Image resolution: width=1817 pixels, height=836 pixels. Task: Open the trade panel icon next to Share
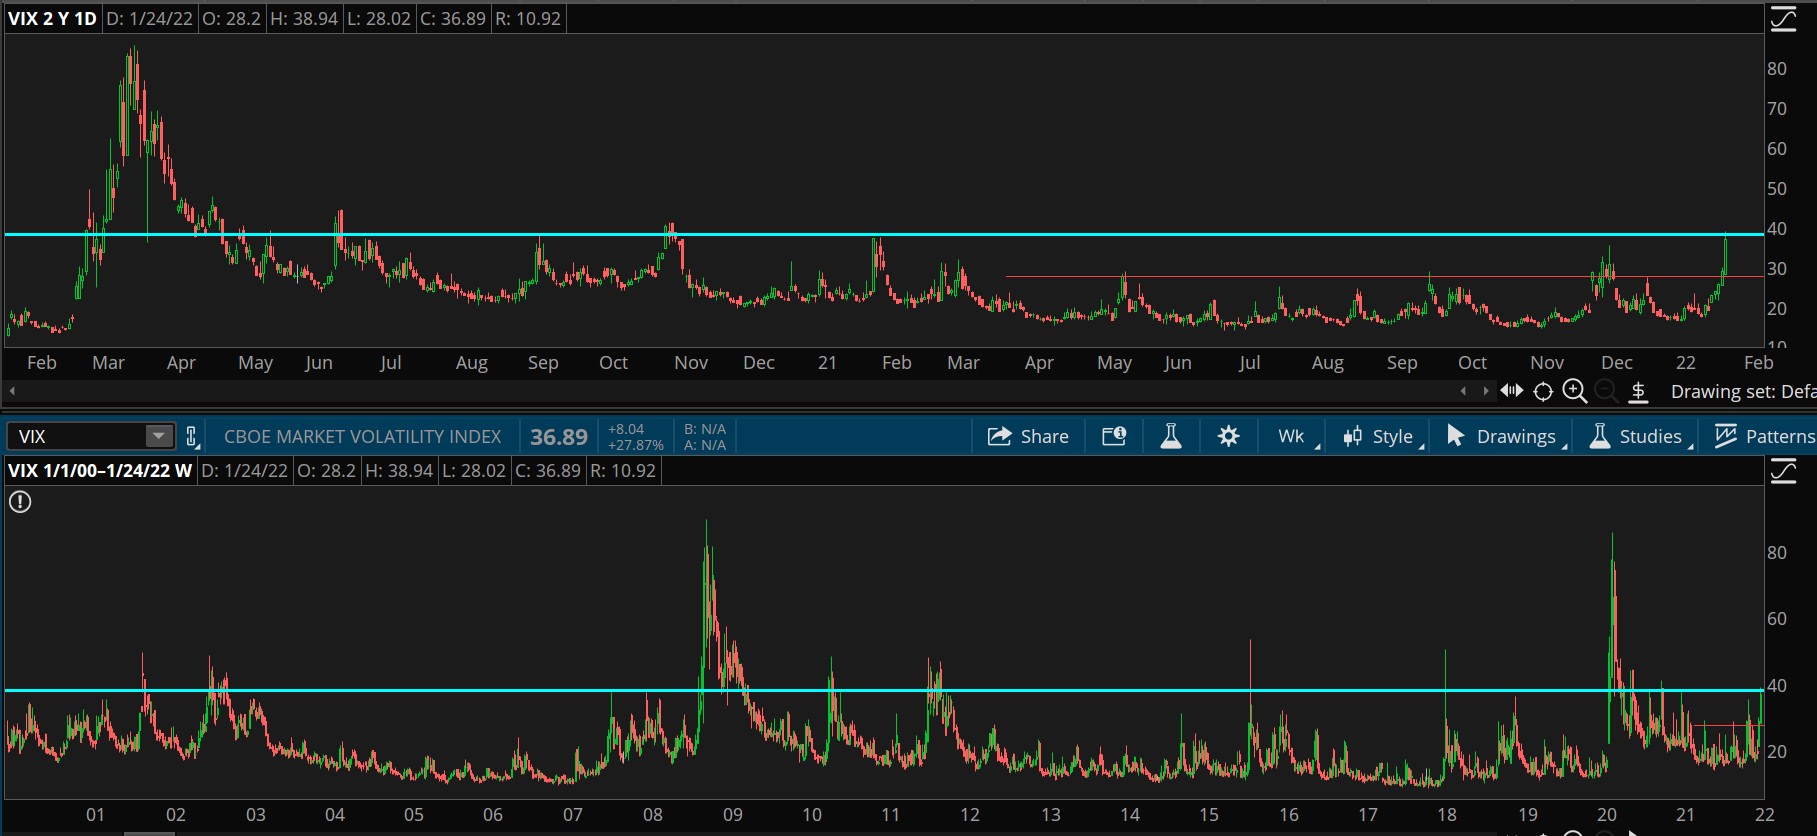pyautogui.click(x=1114, y=436)
